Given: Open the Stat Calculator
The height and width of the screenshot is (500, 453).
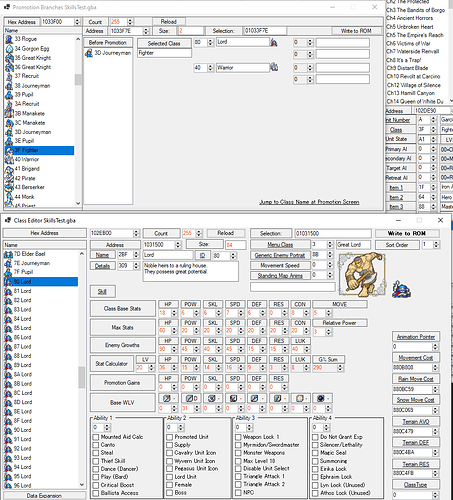Looking at the screenshot, I should click(x=112, y=363).
